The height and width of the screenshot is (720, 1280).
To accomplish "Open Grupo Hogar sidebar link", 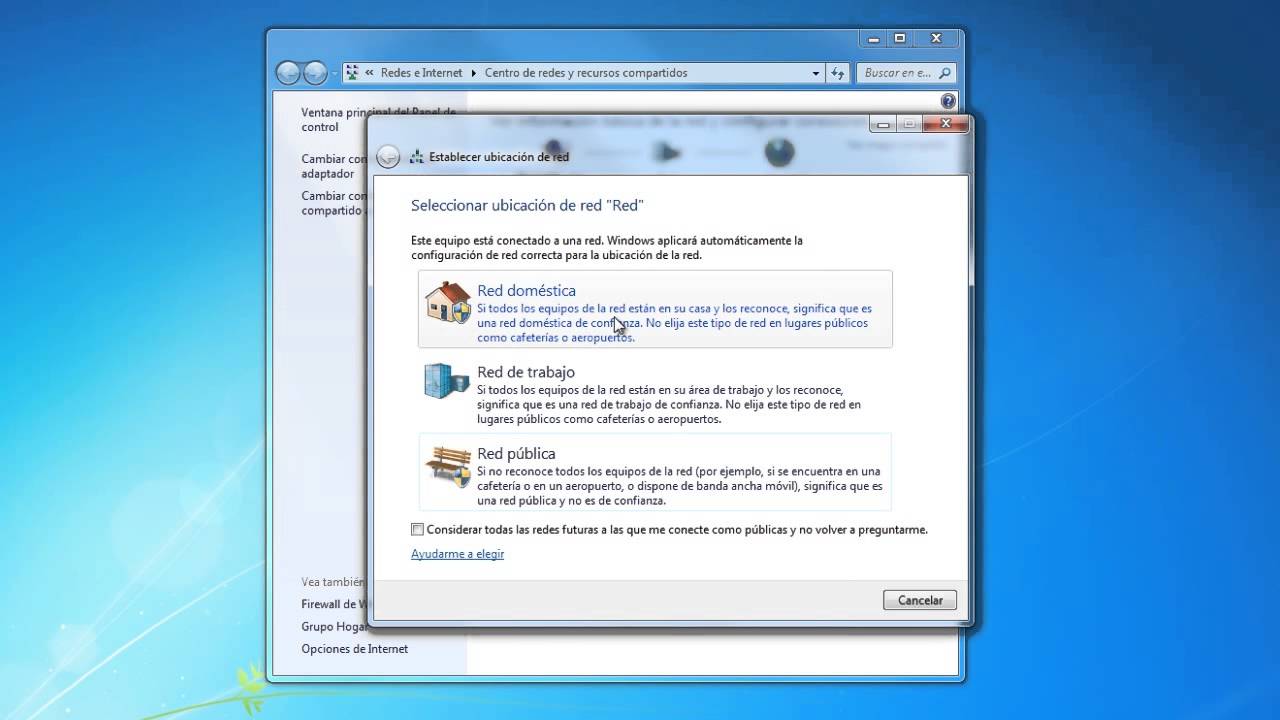I will point(335,627).
